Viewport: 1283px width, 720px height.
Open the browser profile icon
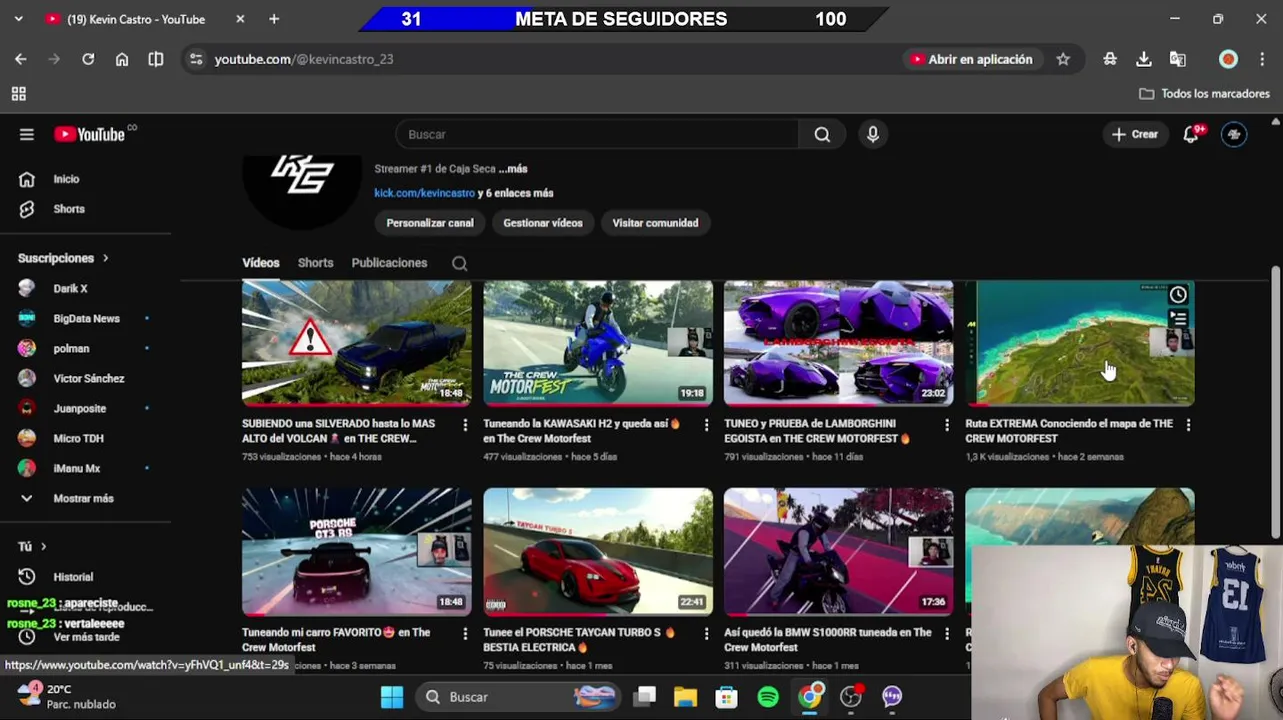click(x=1228, y=59)
